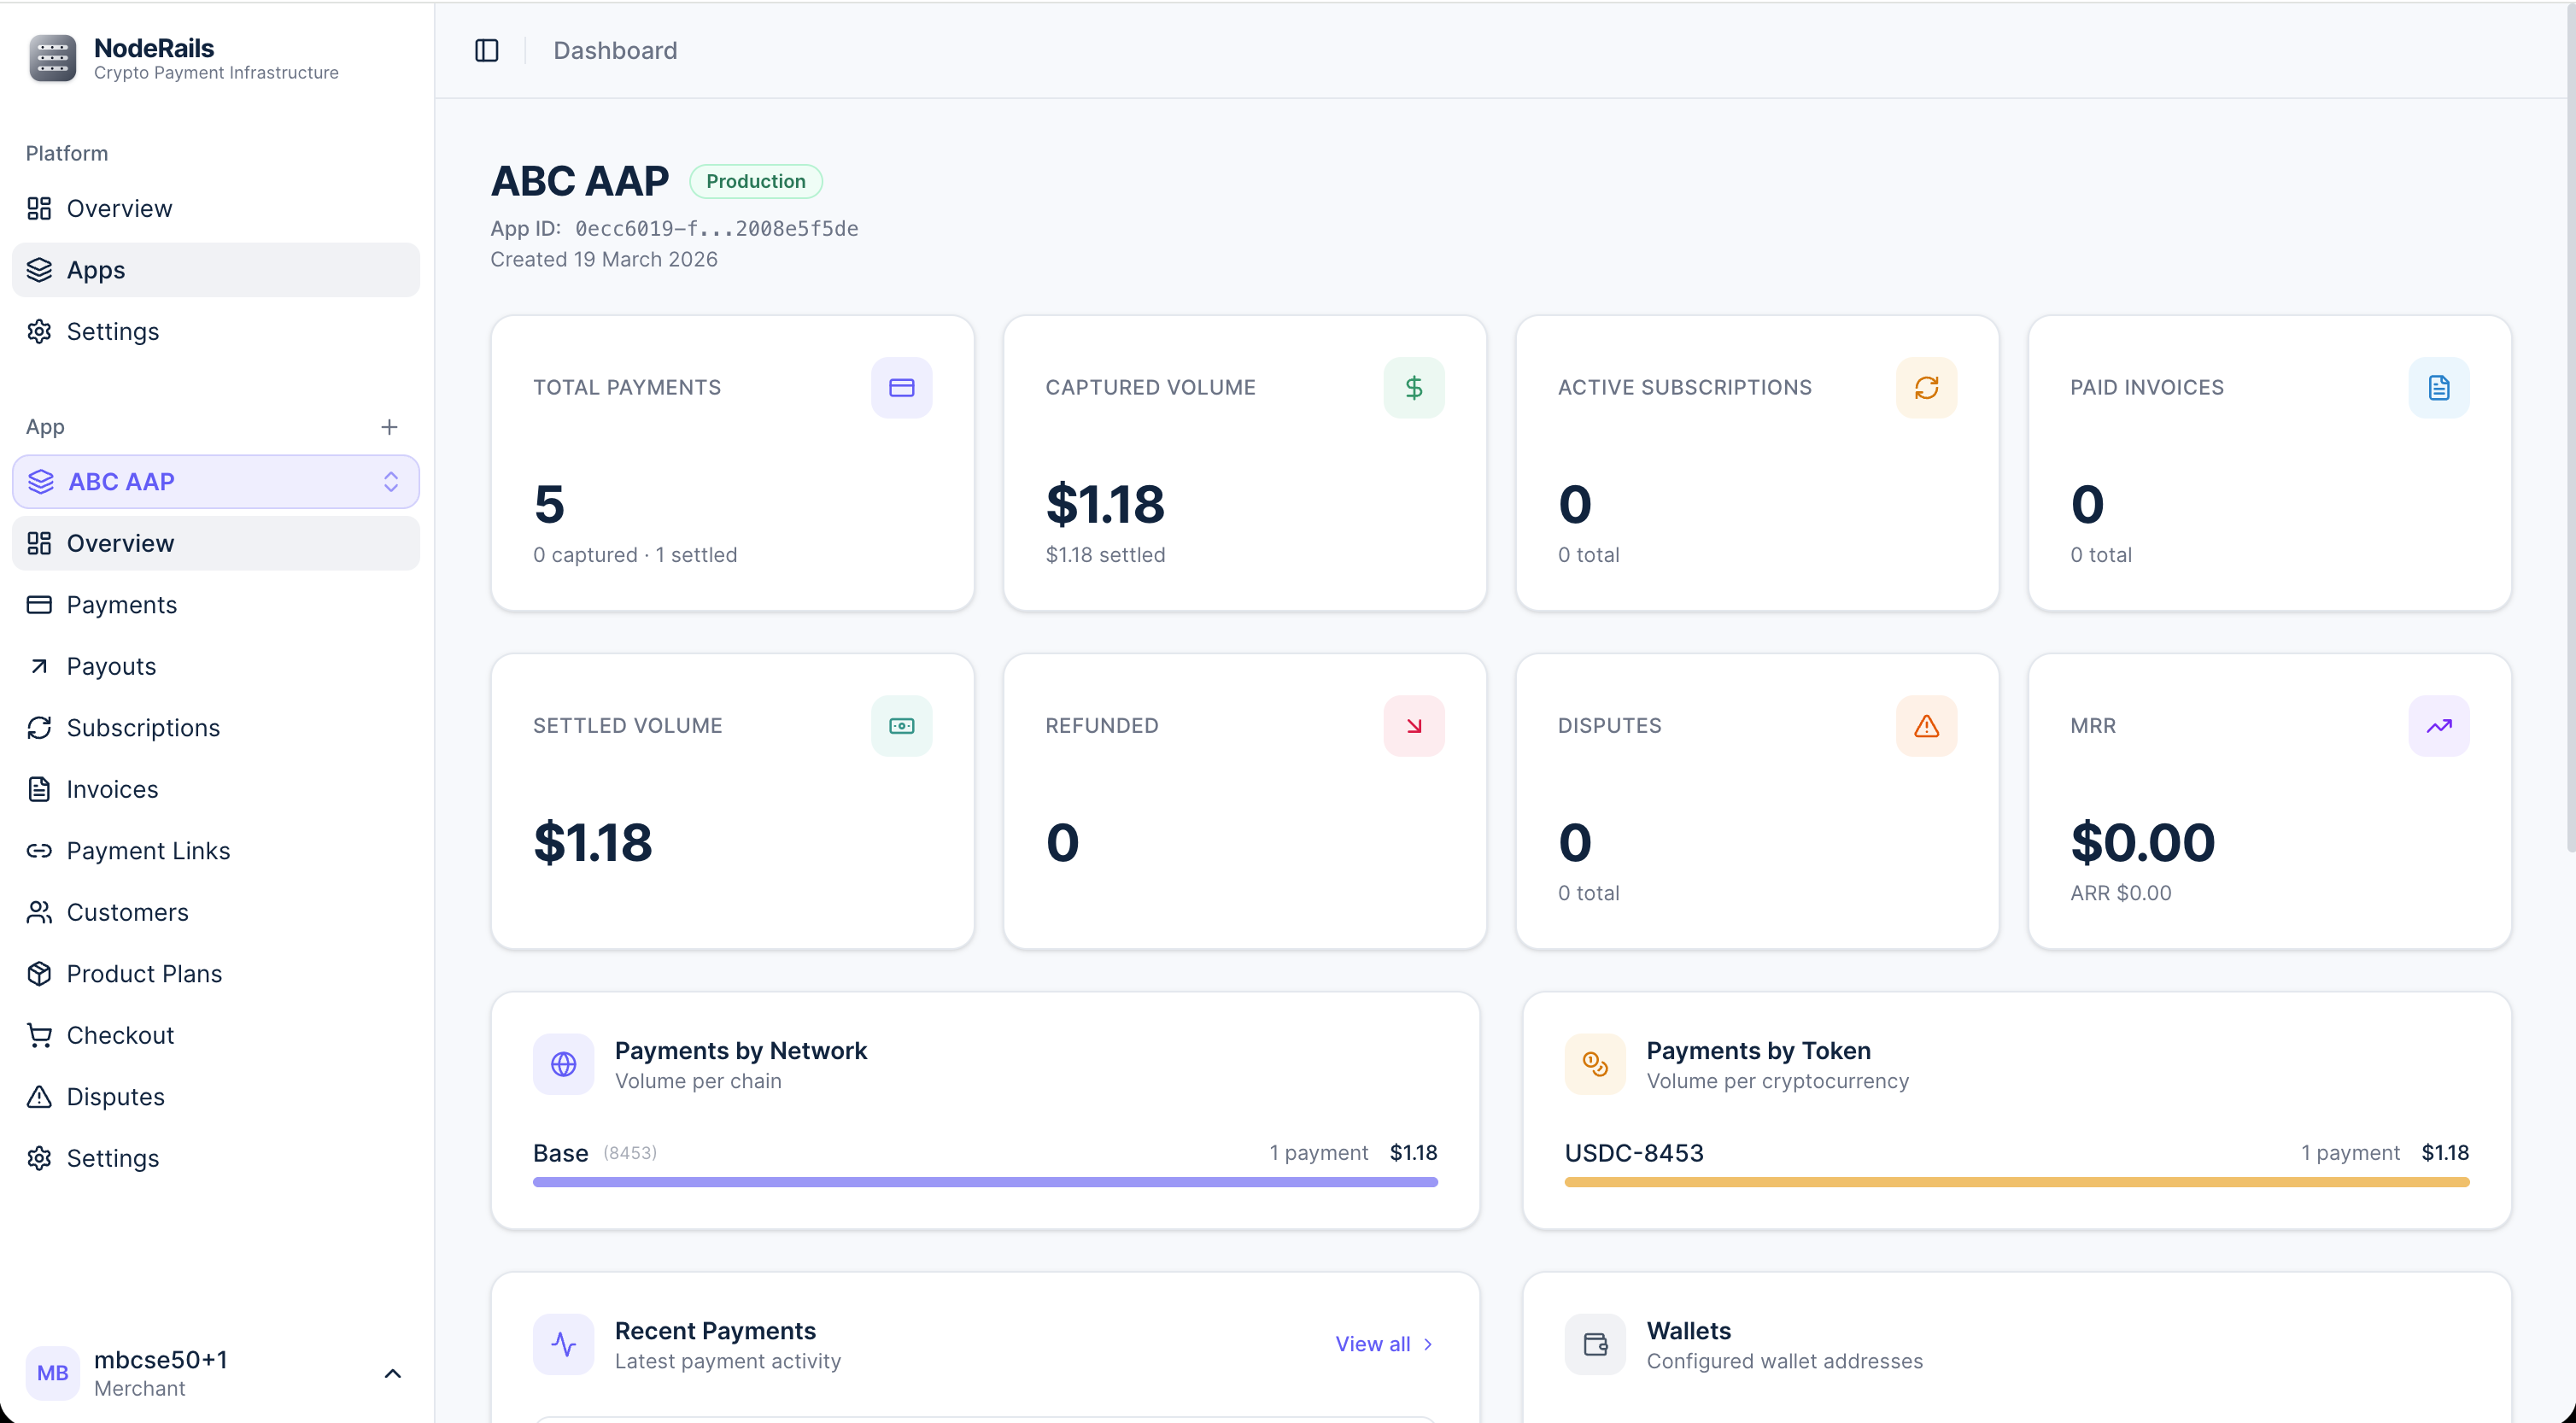Open app Settings at sidebar bottom

click(112, 1158)
